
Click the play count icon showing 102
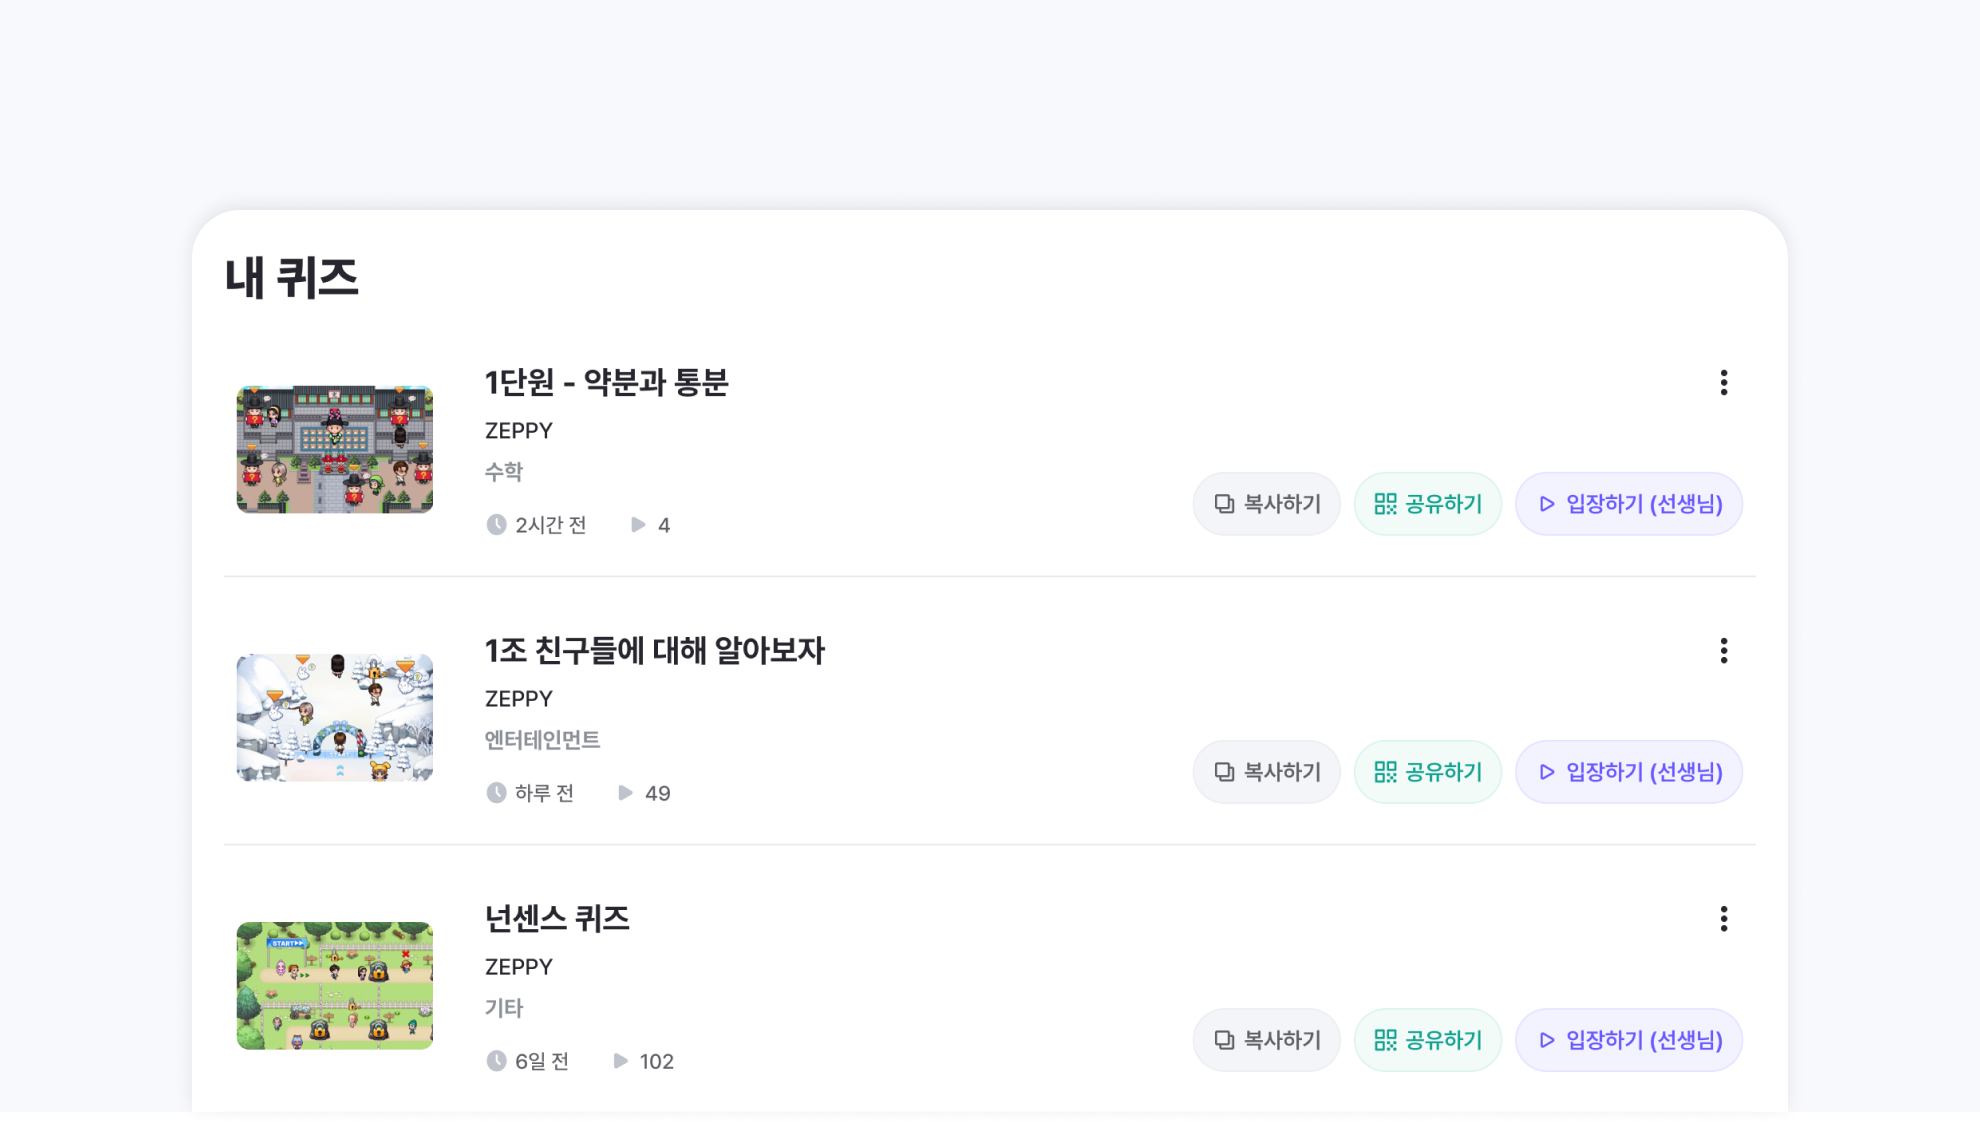point(621,1061)
